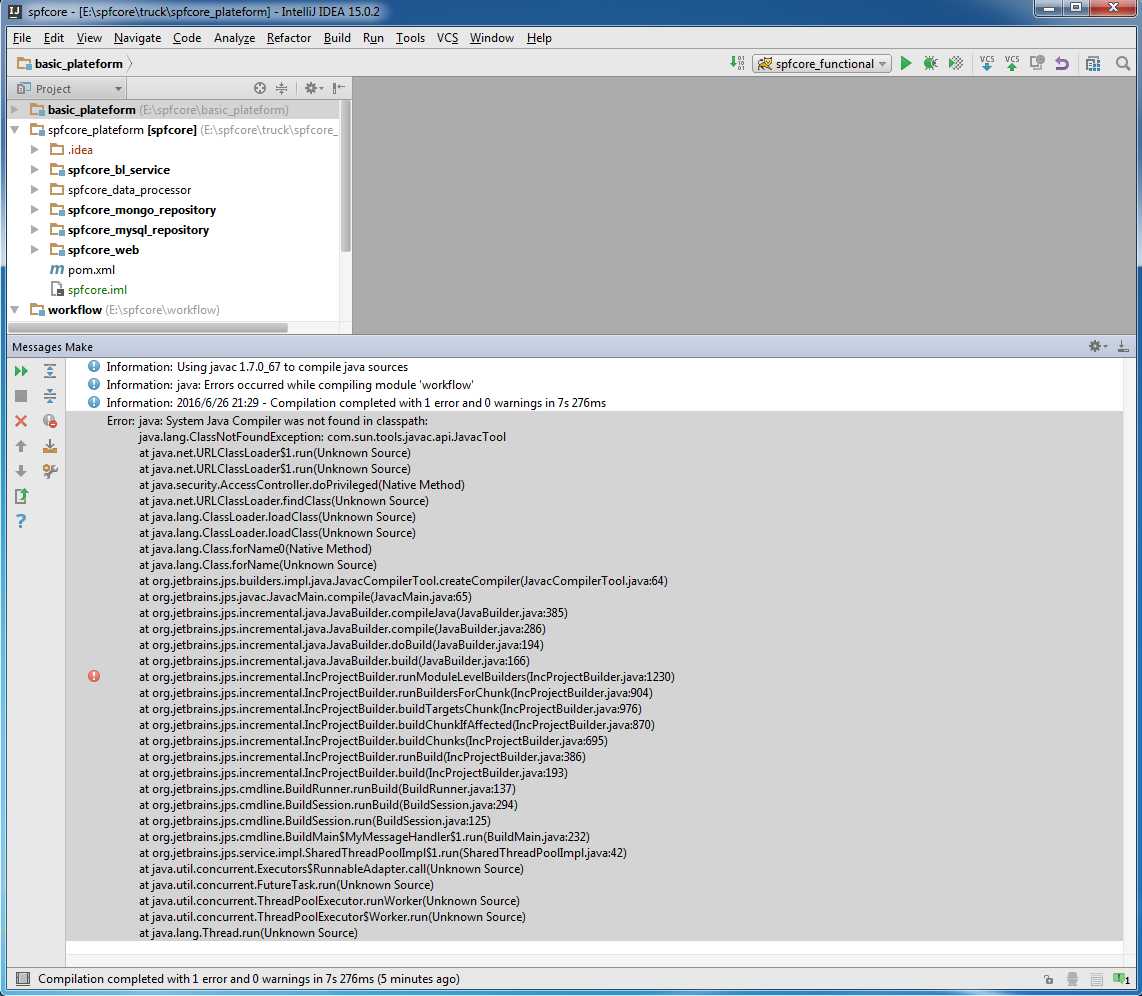
Task: Expand the spfcore_data_processor folder
Action: (x=34, y=190)
